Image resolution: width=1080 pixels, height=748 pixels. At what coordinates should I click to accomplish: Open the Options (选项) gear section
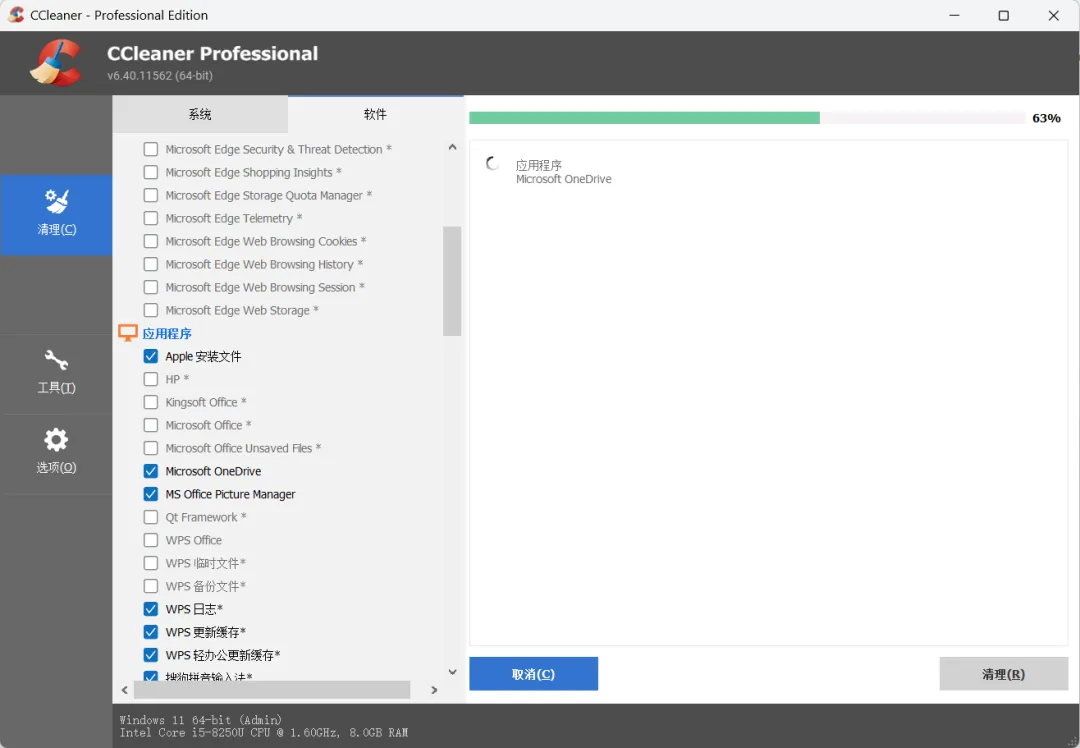56,452
